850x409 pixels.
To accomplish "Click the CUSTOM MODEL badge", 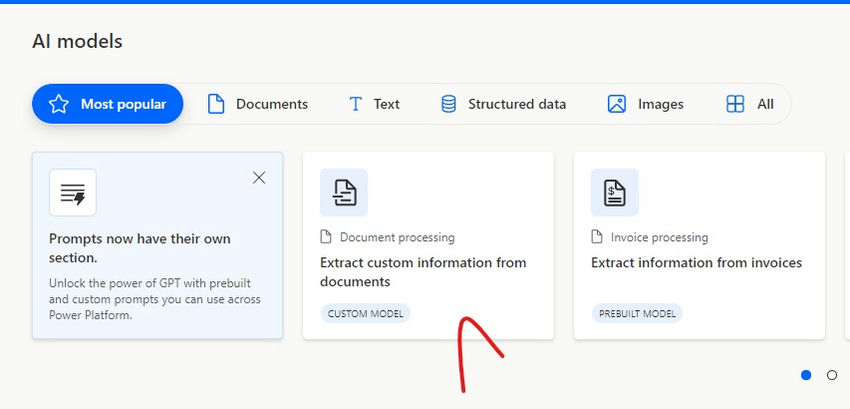I will pos(365,314).
